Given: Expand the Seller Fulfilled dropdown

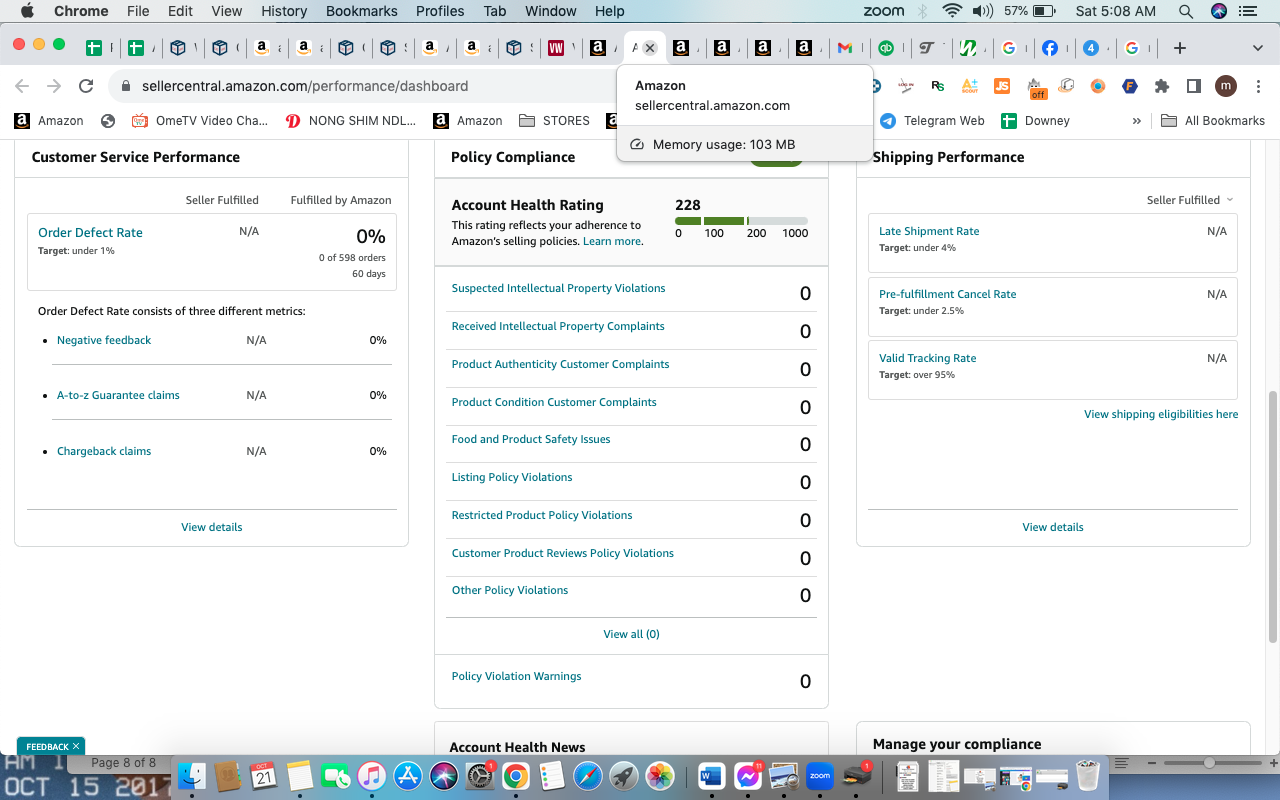Looking at the screenshot, I should 1190,200.
